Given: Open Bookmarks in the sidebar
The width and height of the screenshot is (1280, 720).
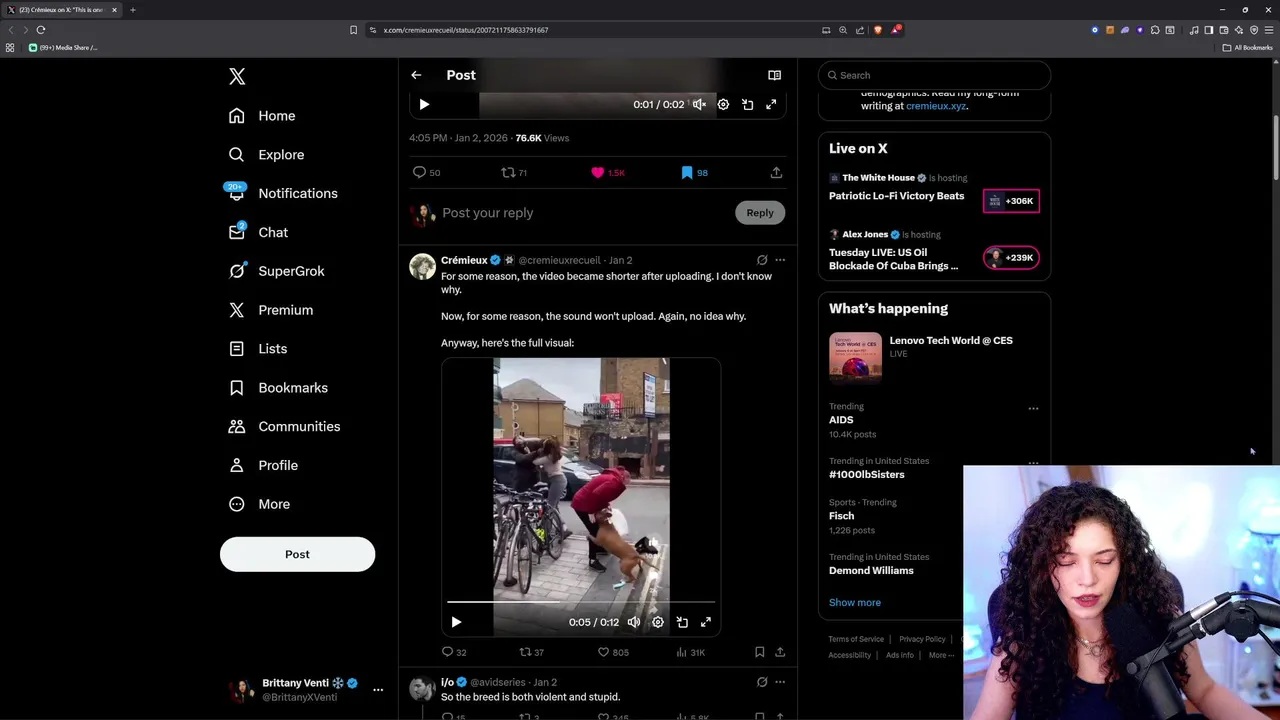Looking at the screenshot, I should 278,388.
